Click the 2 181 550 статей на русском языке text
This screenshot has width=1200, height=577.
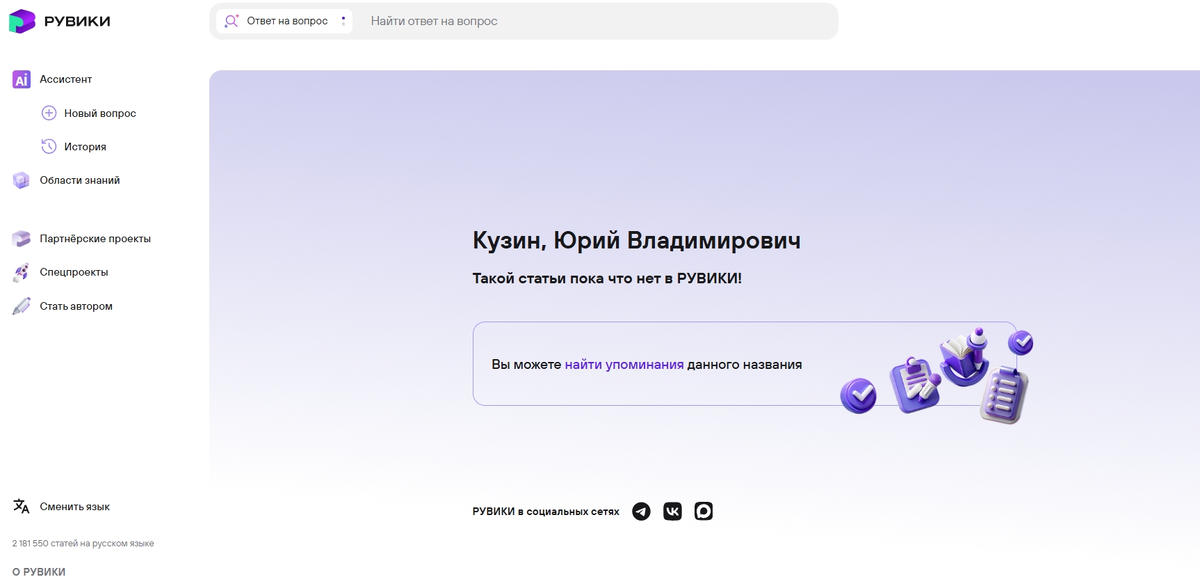click(83, 543)
